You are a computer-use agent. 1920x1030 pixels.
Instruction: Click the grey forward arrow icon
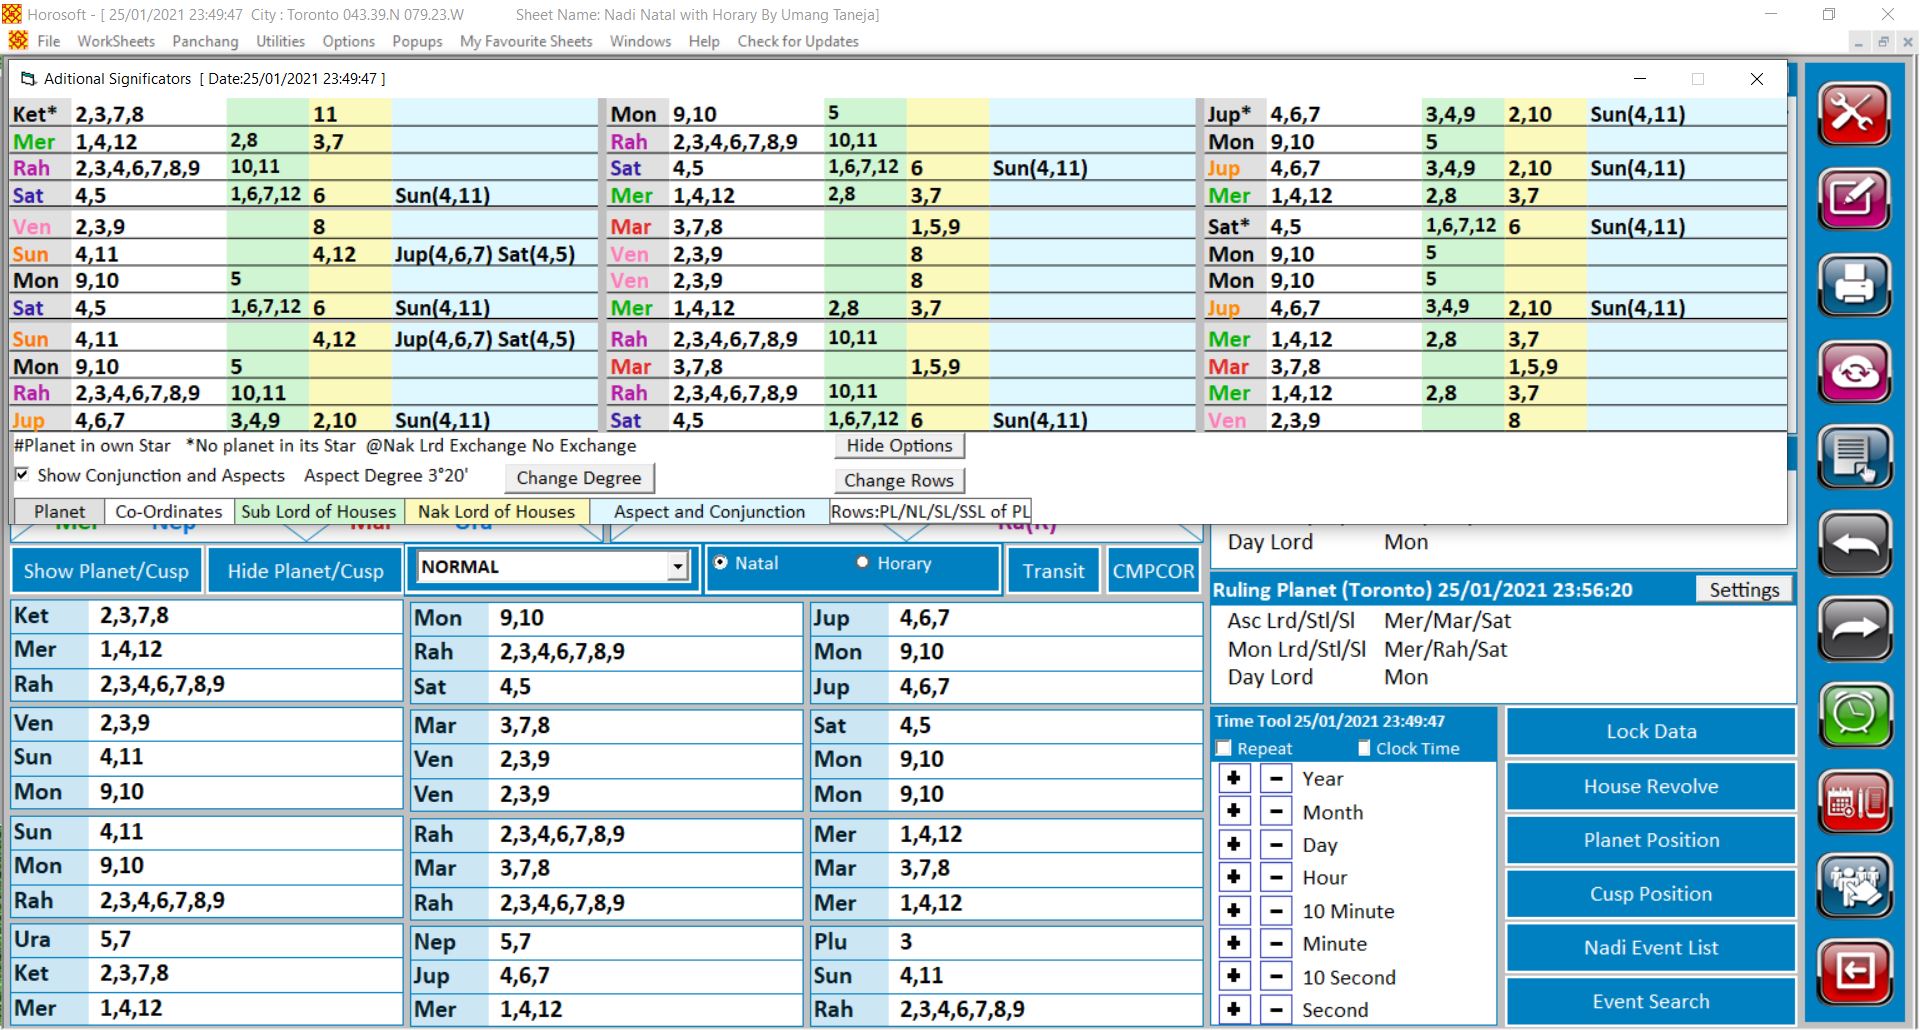pos(1855,629)
